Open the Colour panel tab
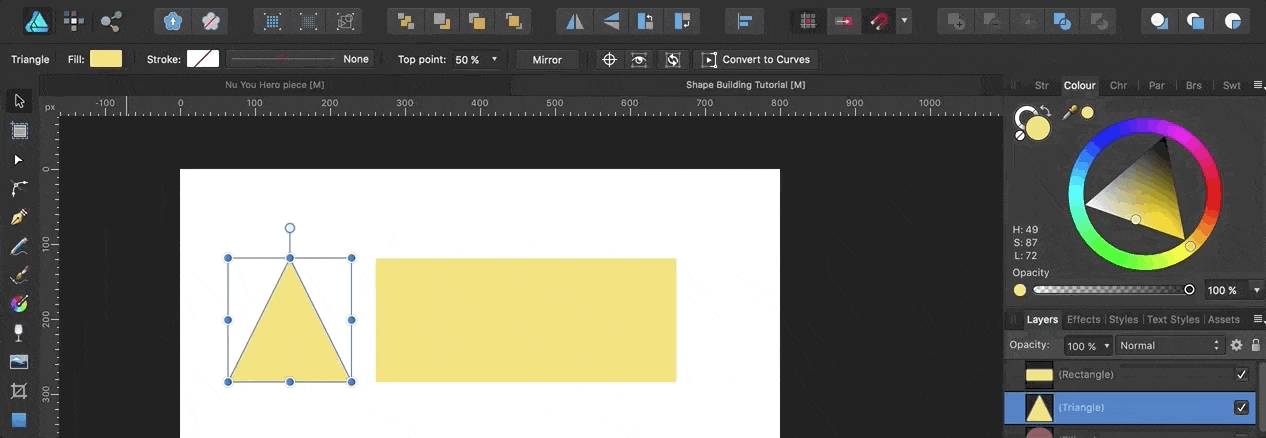 [1080, 86]
